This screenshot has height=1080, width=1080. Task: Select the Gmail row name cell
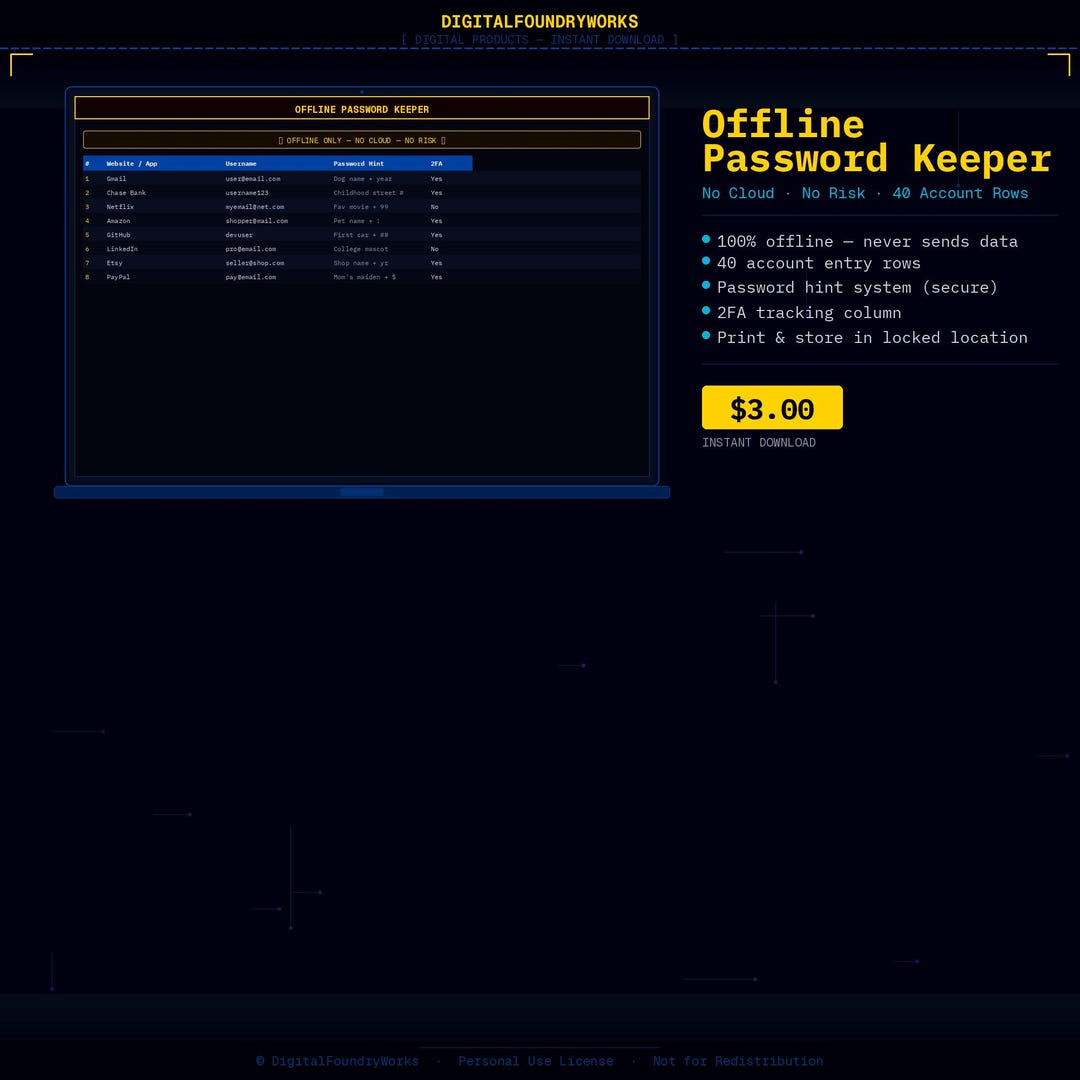[116, 178]
